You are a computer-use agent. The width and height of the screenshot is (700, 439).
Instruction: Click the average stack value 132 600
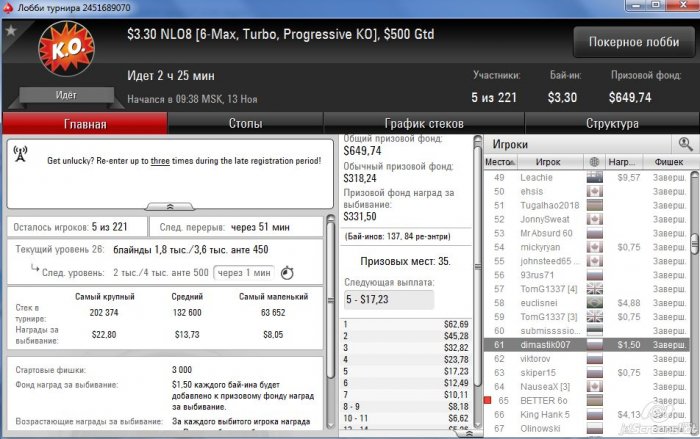click(x=187, y=313)
